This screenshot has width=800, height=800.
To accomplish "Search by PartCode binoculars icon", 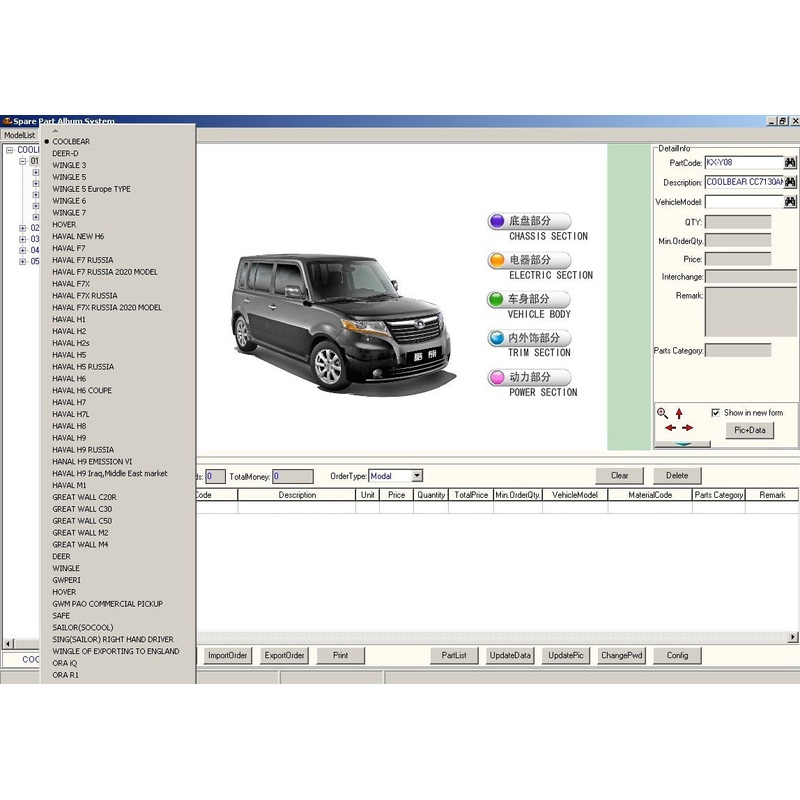I will pyautogui.click(x=790, y=163).
